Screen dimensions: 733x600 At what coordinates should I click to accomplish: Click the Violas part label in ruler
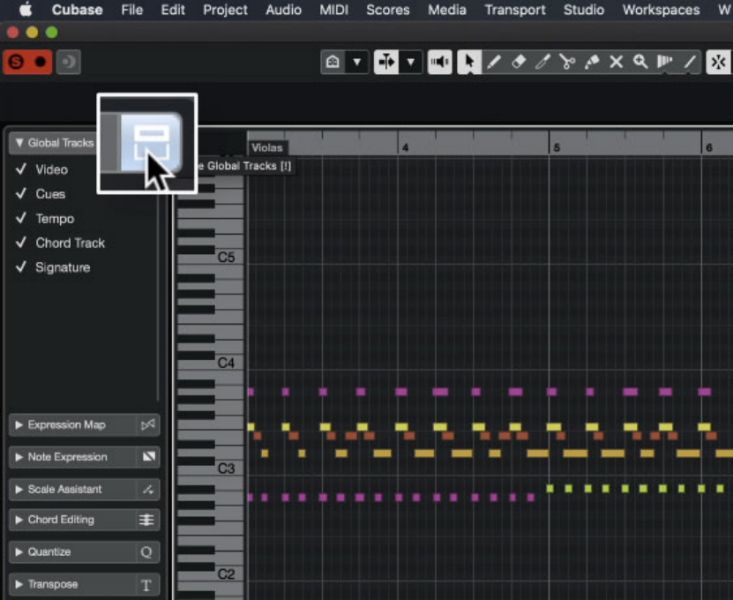267,148
